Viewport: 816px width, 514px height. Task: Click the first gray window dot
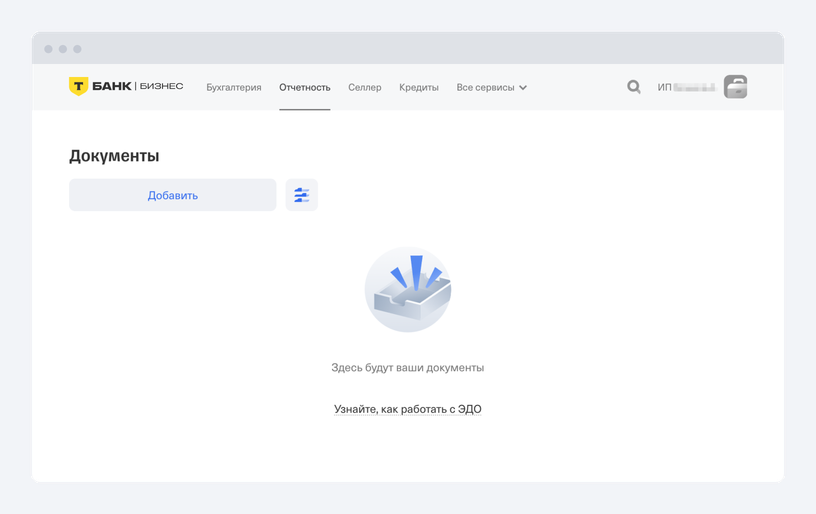pyautogui.click(x=48, y=49)
